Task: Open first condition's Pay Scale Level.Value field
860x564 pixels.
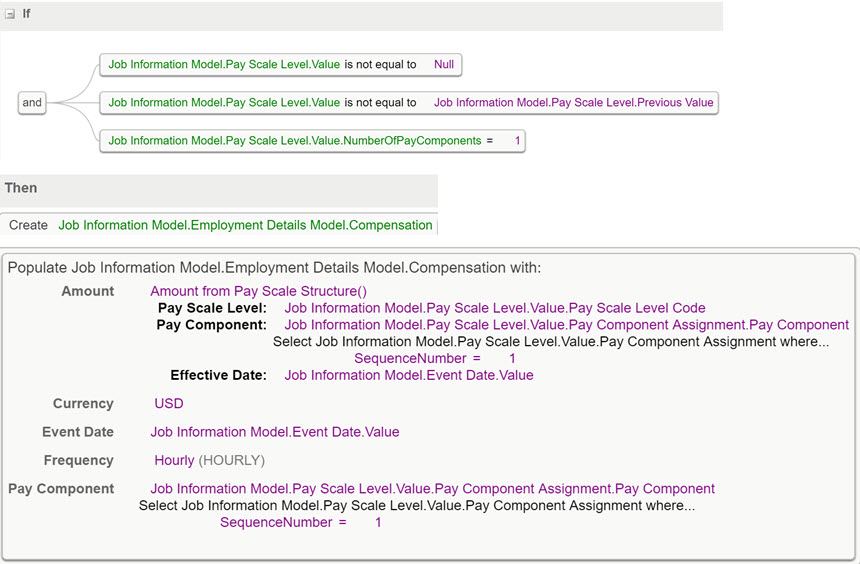Action: pyautogui.click(x=224, y=64)
